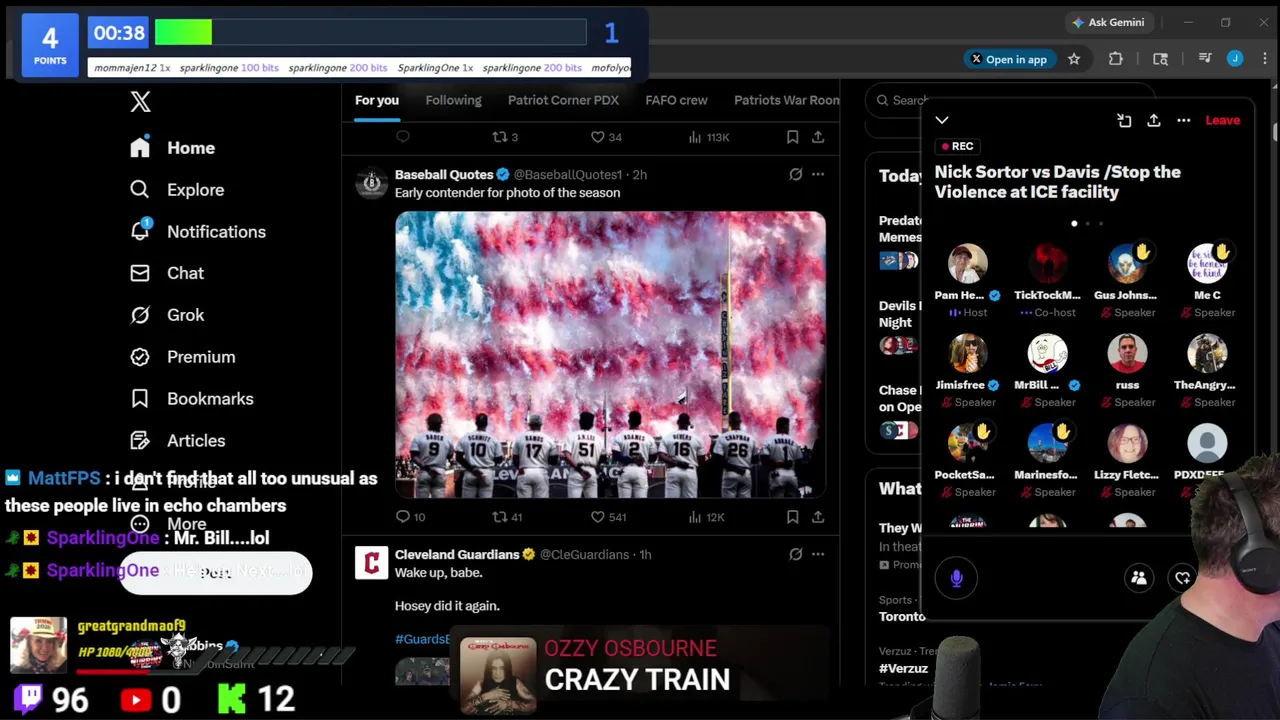Click the Grok icon on the Baseball Quotes post

(x=796, y=174)
